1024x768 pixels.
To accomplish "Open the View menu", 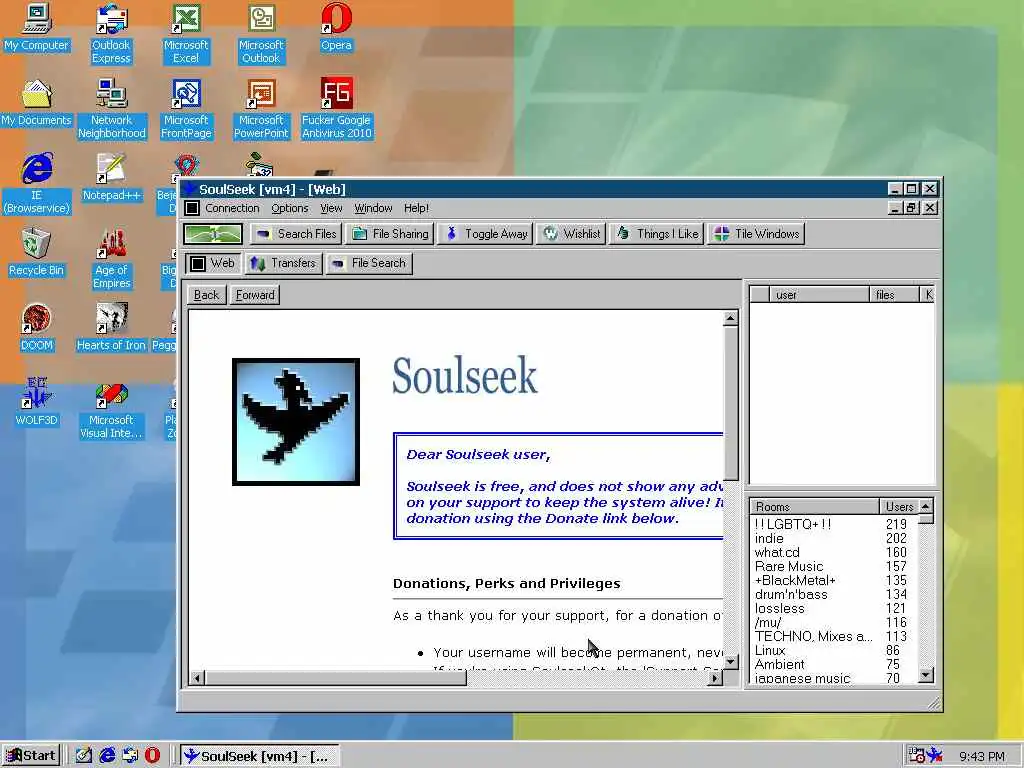I will click(330, 208).
